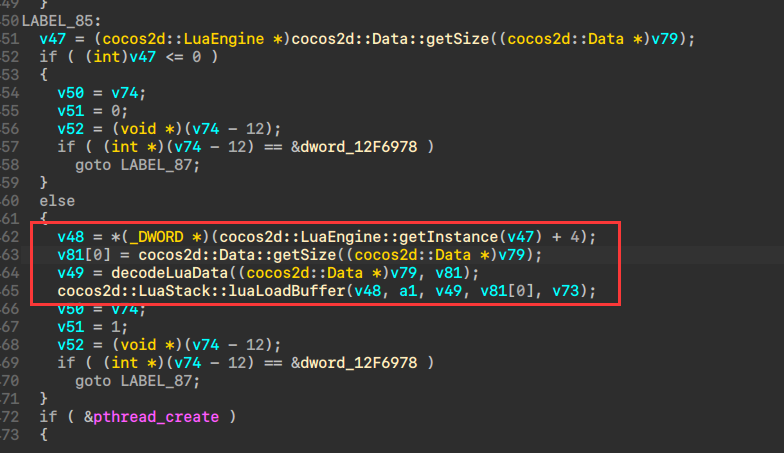
Task: Click &dword_12F6978 on line 57
Action: 354,147
